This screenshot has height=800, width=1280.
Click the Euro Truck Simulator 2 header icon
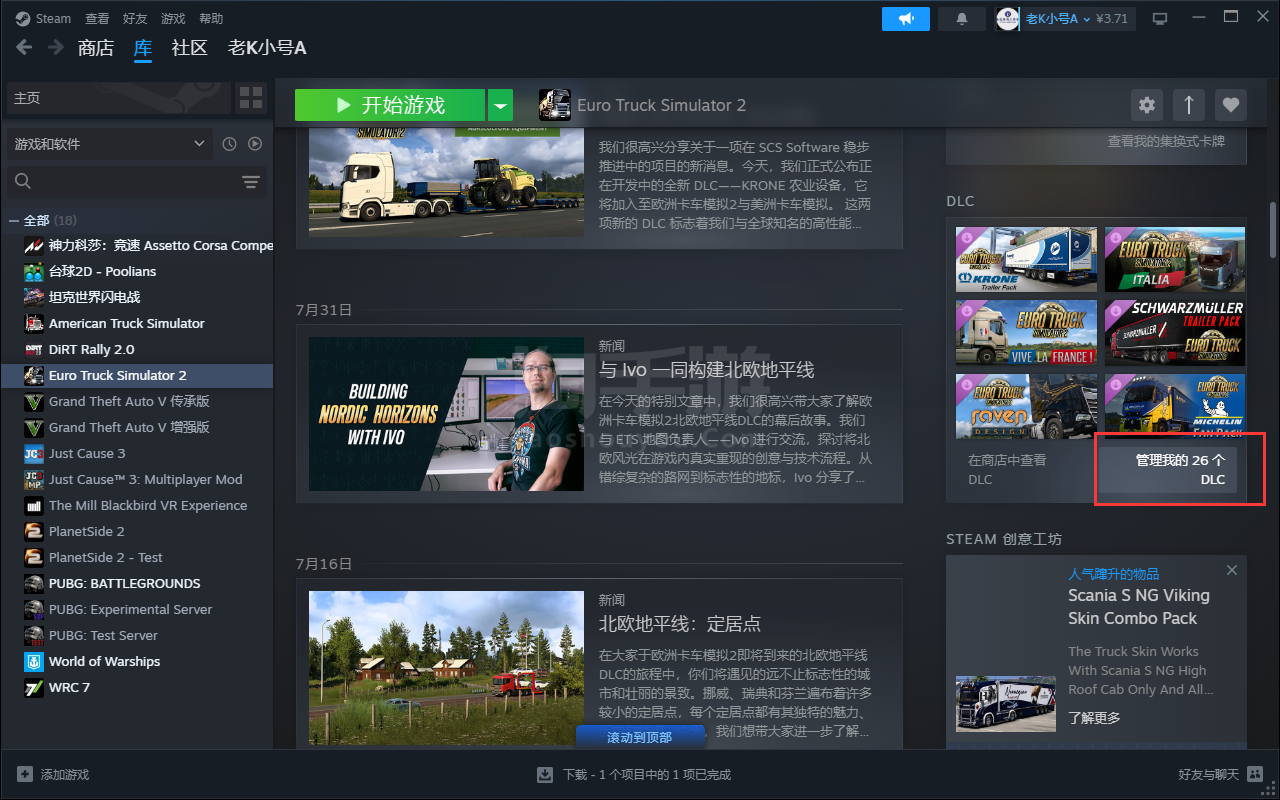pos(555,105)
